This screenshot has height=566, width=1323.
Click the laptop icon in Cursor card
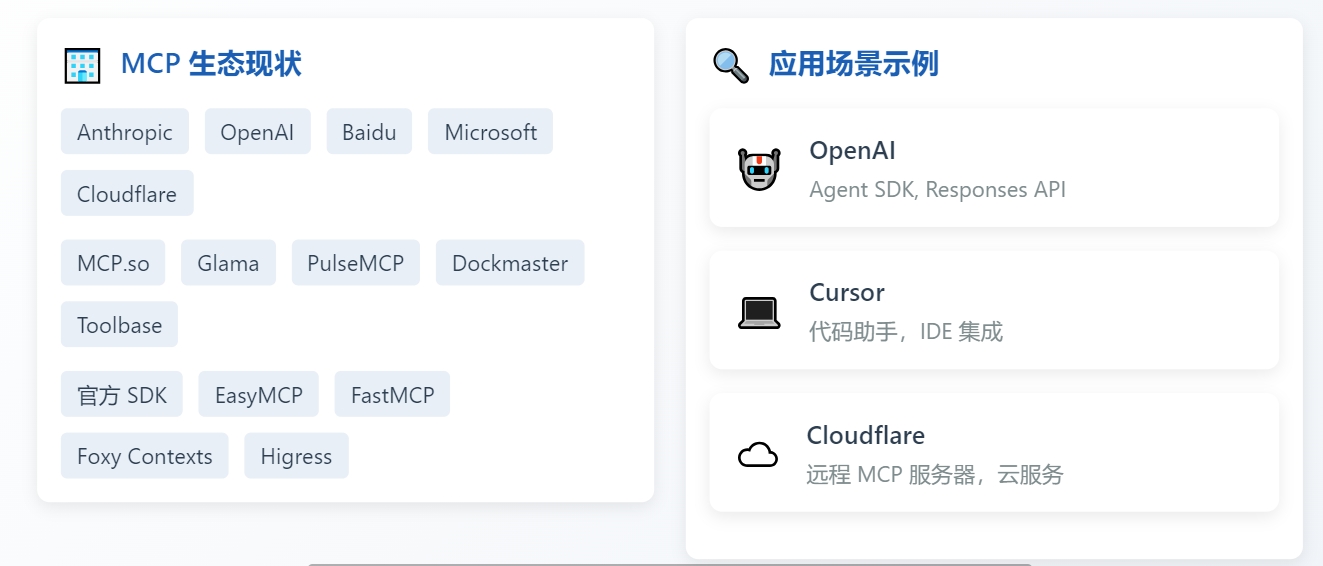pyautogui.click(x=759, y=312)
